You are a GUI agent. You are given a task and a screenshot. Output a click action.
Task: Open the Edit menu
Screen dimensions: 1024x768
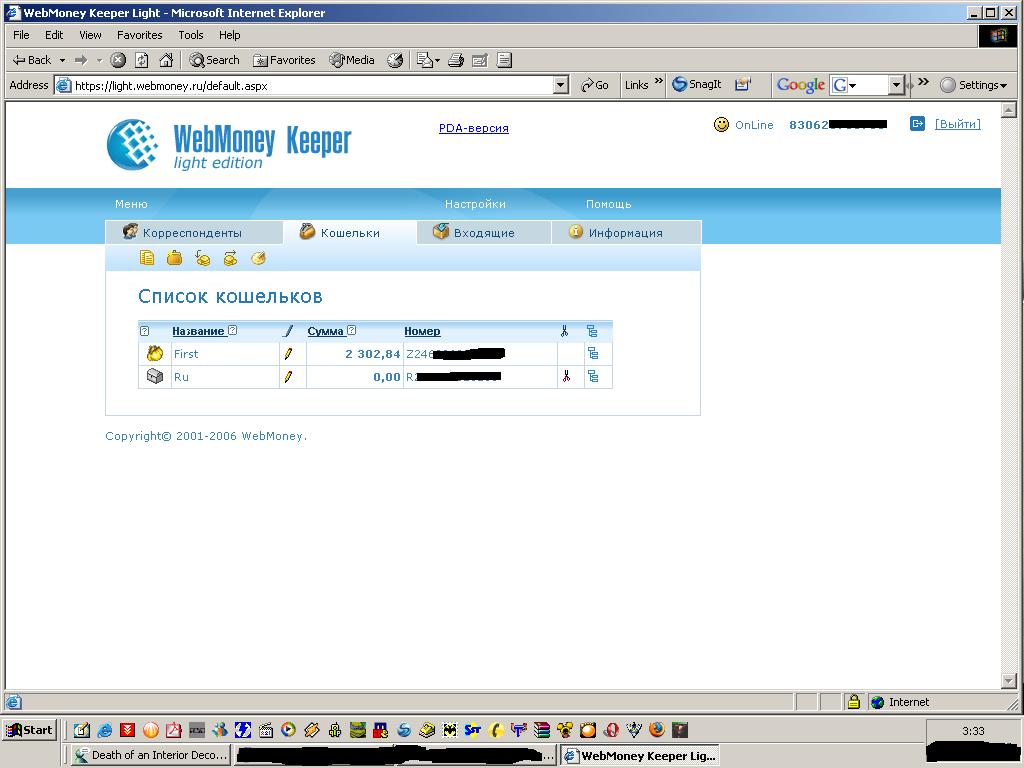tap(54, 35)
